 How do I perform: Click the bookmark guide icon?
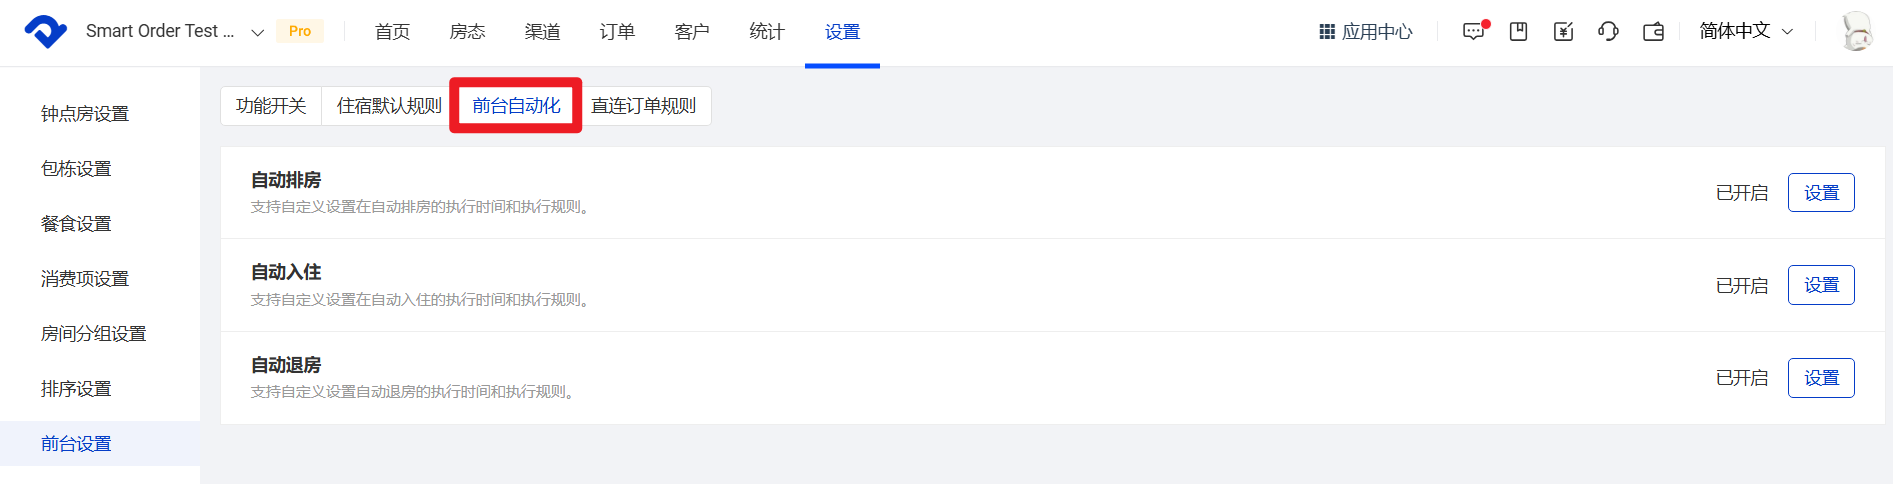click(1518, 32)
